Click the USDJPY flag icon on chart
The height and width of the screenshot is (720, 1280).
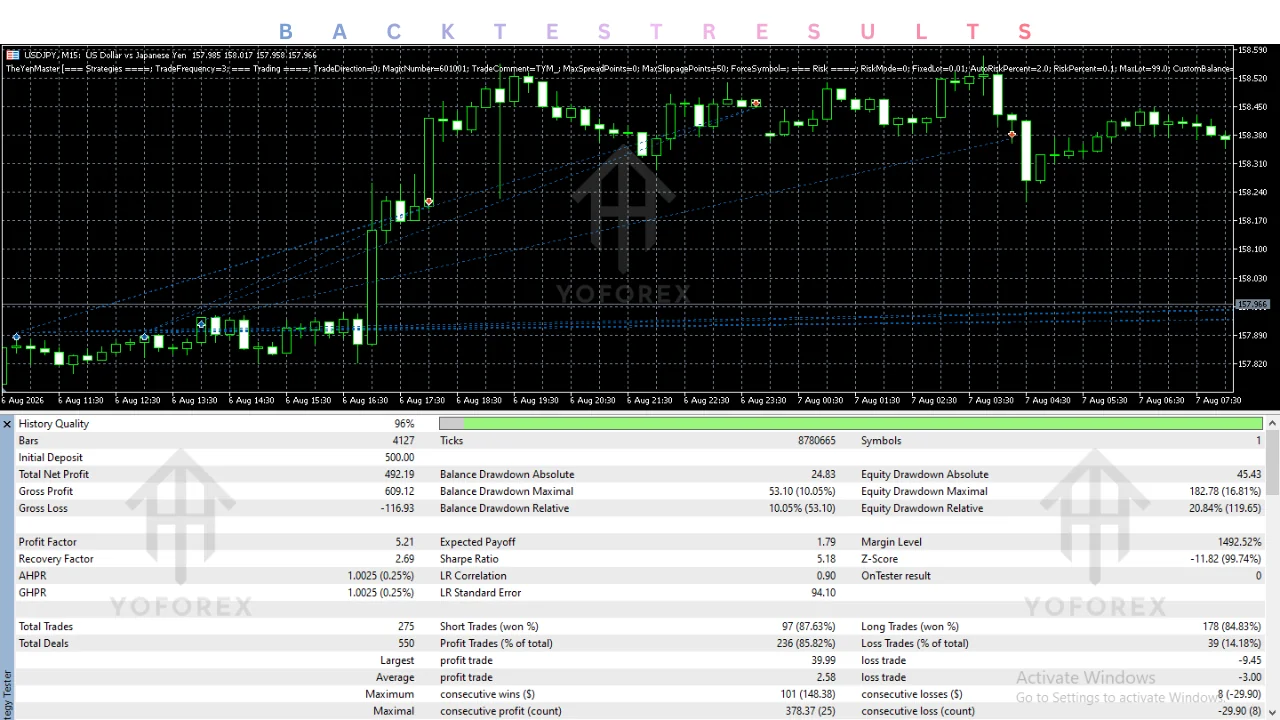(x=12, y=55)
